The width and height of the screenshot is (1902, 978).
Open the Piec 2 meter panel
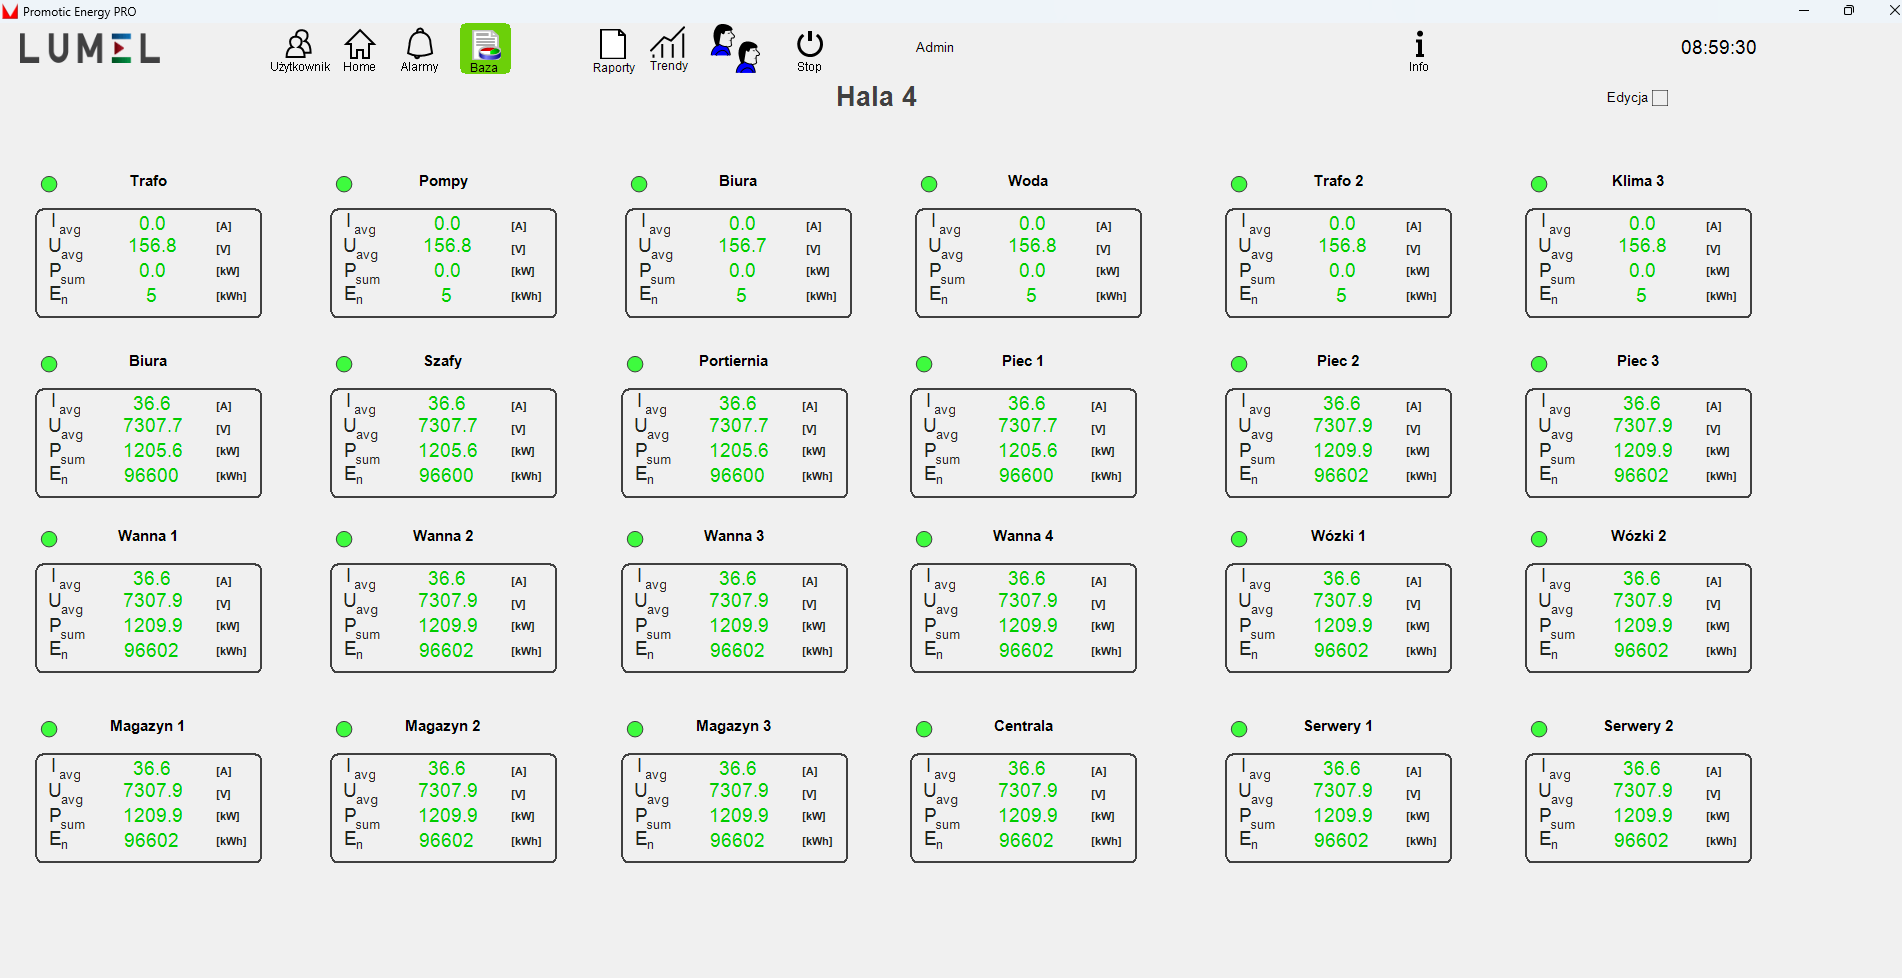pos(1339,443)
